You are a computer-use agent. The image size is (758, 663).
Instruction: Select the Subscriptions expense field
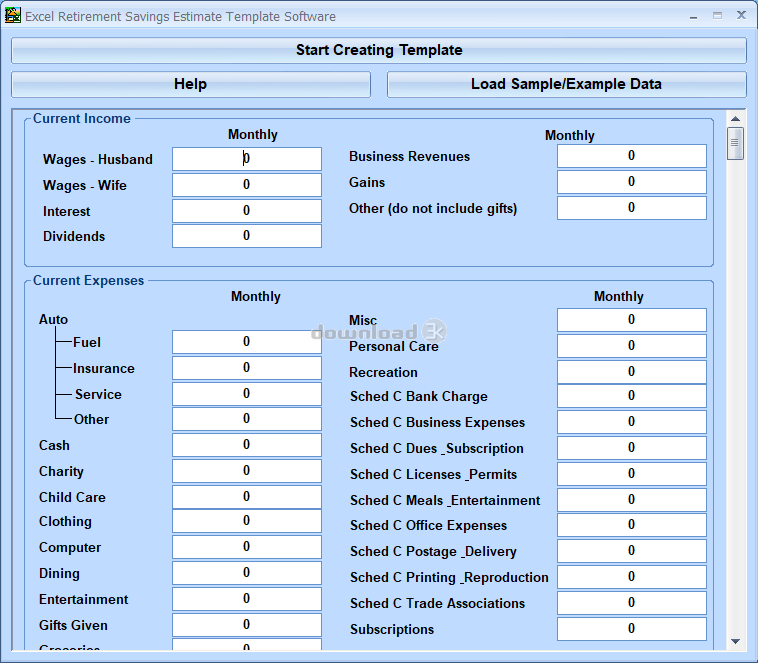pos(631,629)
